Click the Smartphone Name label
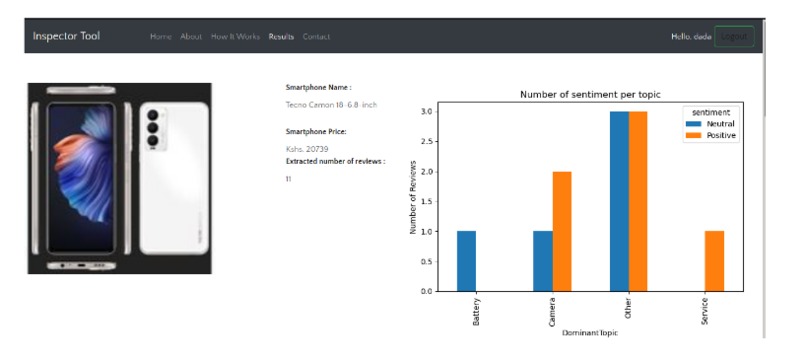Viewport: 806px width, 363px height. point(319,87)
